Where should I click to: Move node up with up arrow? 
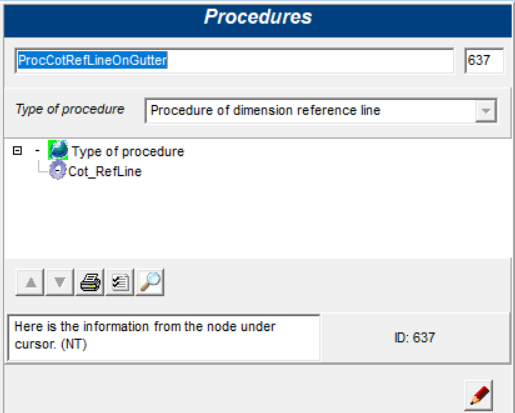point(30,282)
